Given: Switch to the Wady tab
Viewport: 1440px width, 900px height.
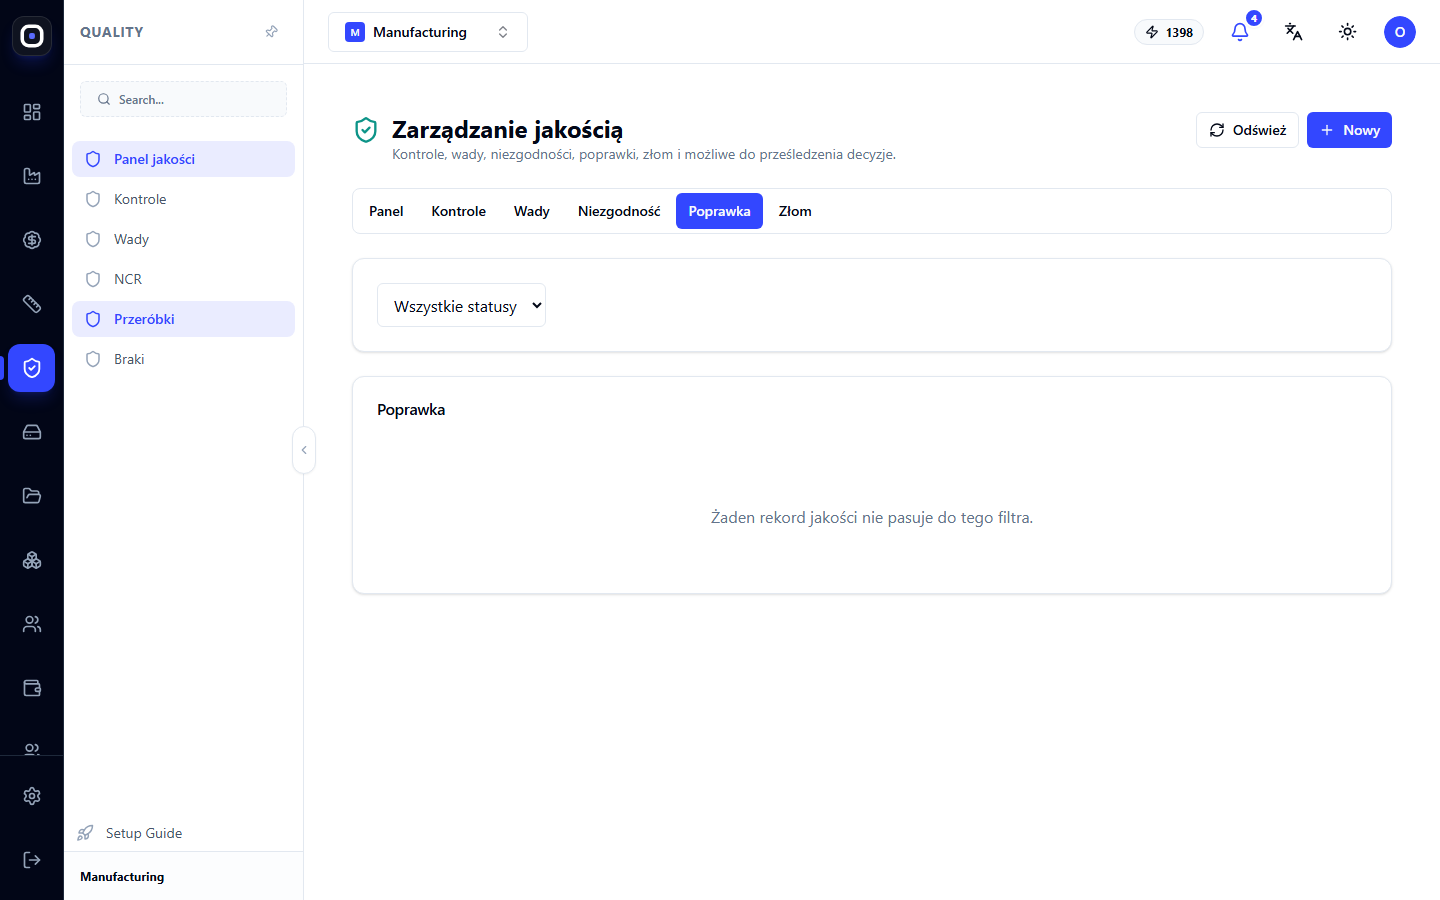Looking at the screenshot, I should 532,211.
